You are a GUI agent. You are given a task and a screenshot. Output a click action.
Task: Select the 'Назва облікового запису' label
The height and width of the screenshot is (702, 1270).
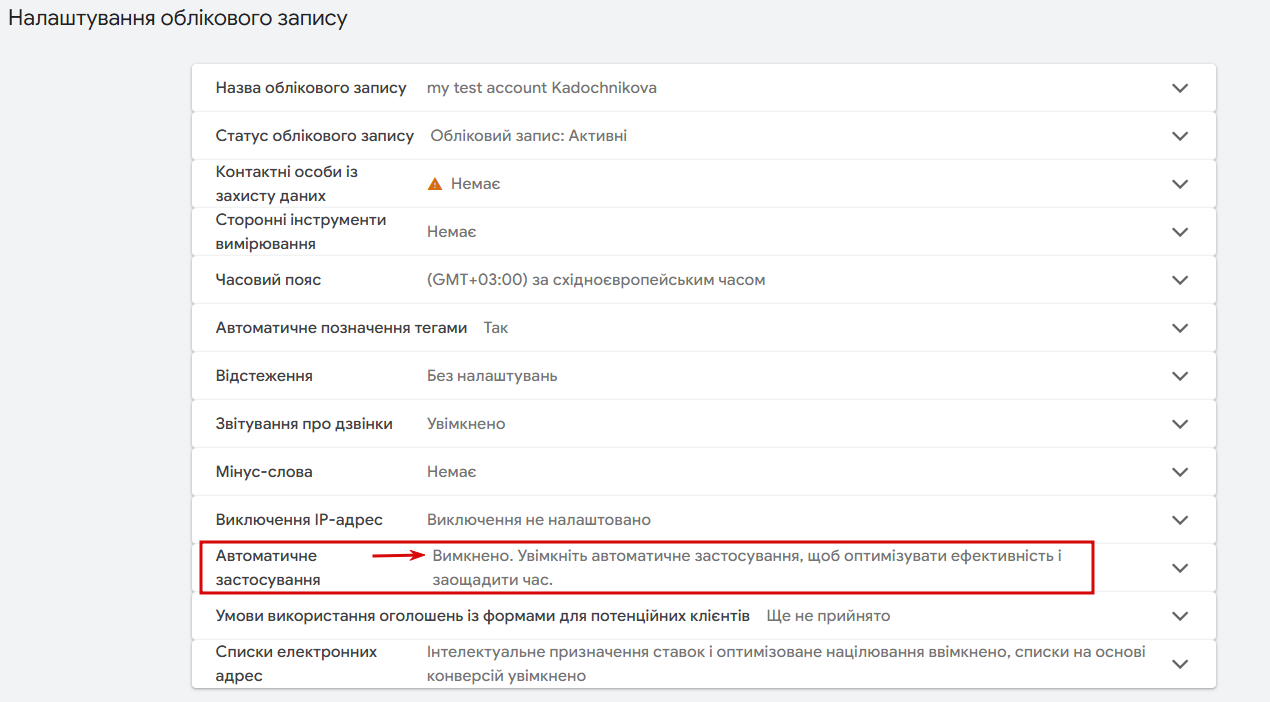(x=311, y=88)
